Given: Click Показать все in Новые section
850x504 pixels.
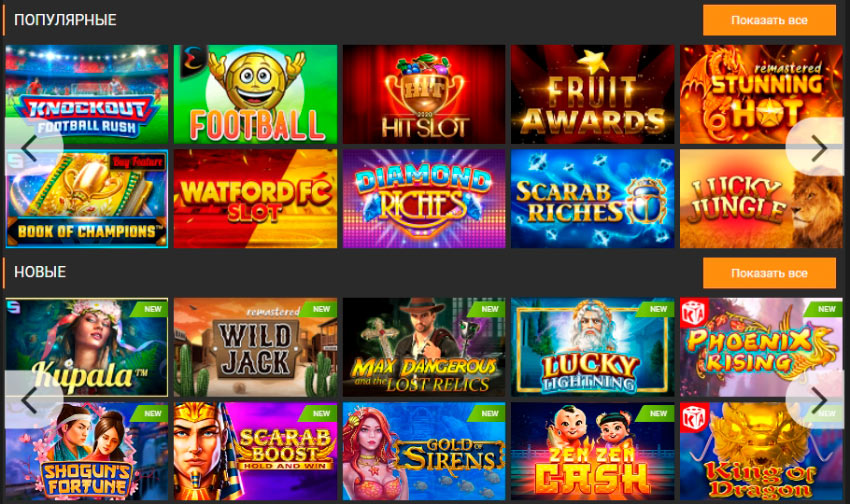Looking at the screenshot, I should tap(769, 273).
